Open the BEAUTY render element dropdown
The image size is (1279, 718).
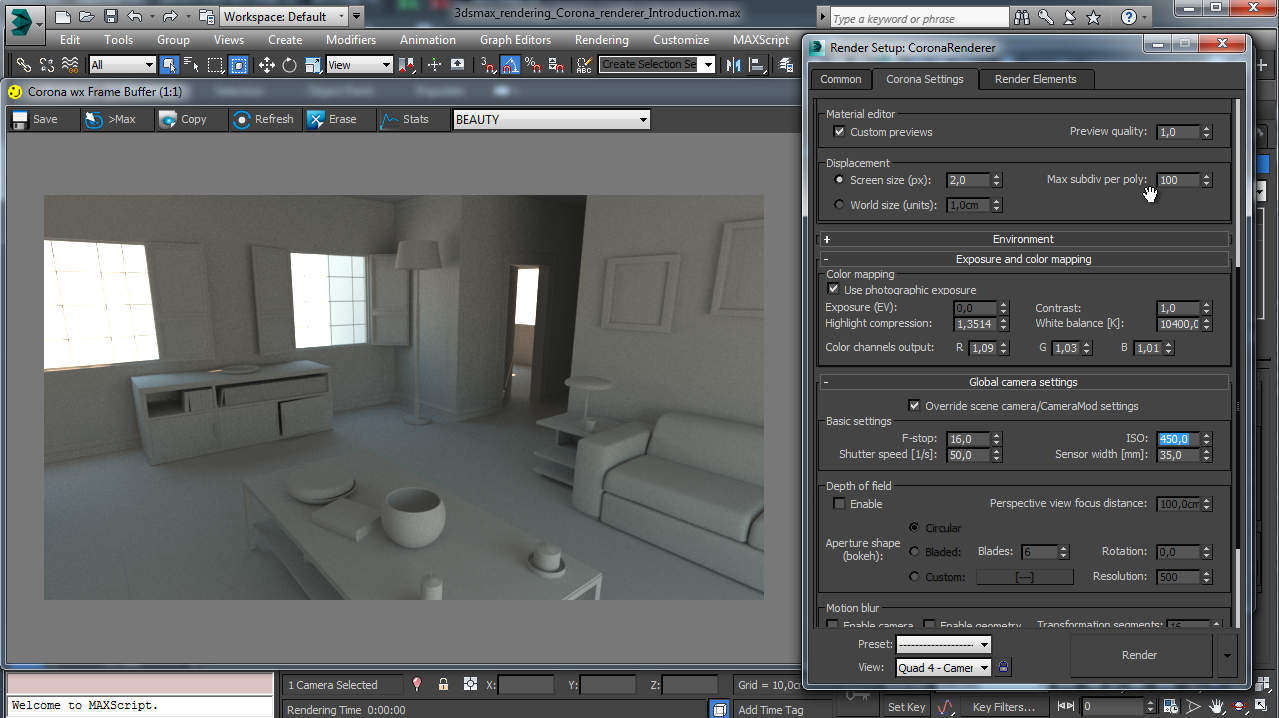(551, 120)
